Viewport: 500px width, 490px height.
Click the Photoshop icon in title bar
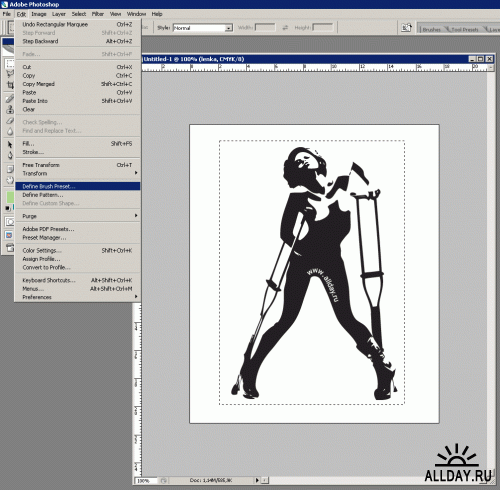[4, 4]
